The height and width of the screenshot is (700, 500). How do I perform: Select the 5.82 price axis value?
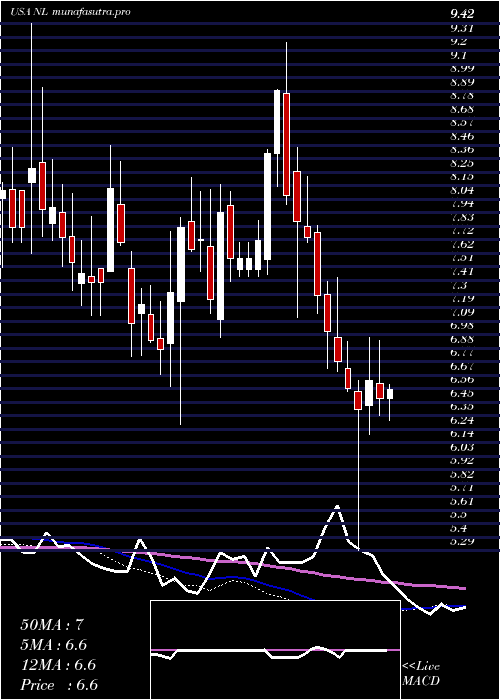point(462,474)
